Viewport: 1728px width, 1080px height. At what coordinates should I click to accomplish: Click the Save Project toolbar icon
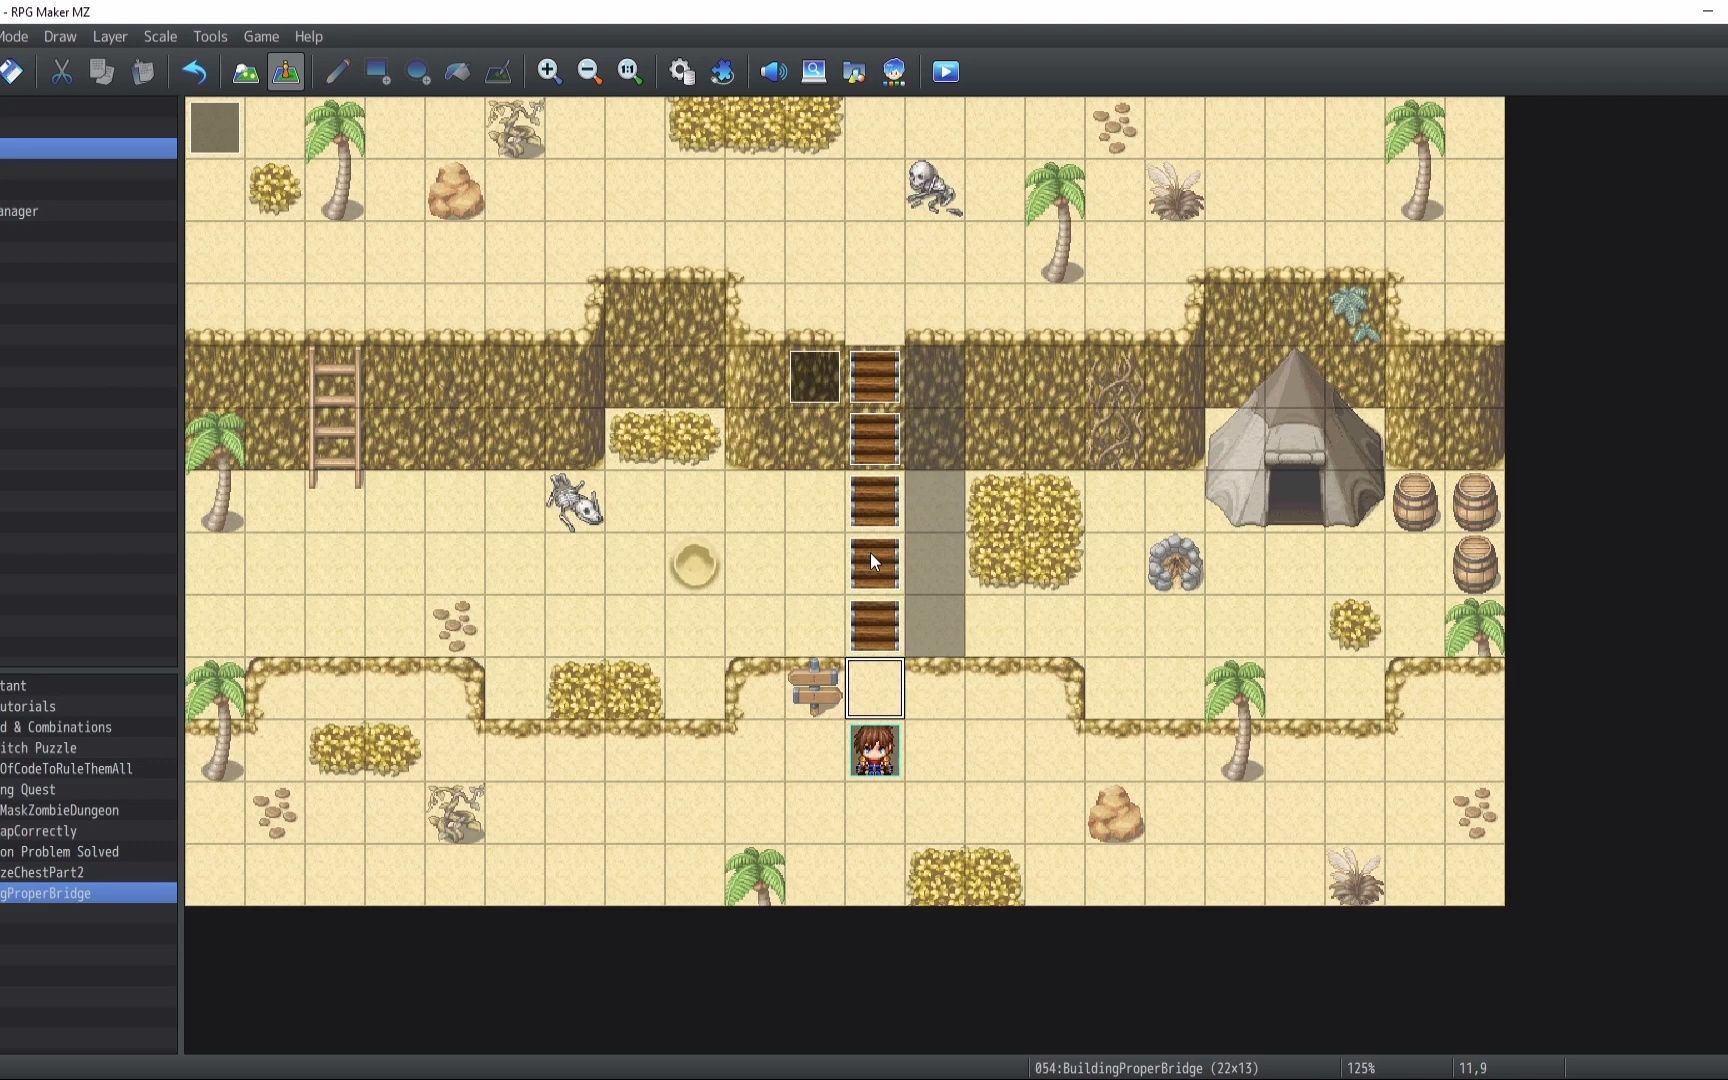tap(11, 72)
